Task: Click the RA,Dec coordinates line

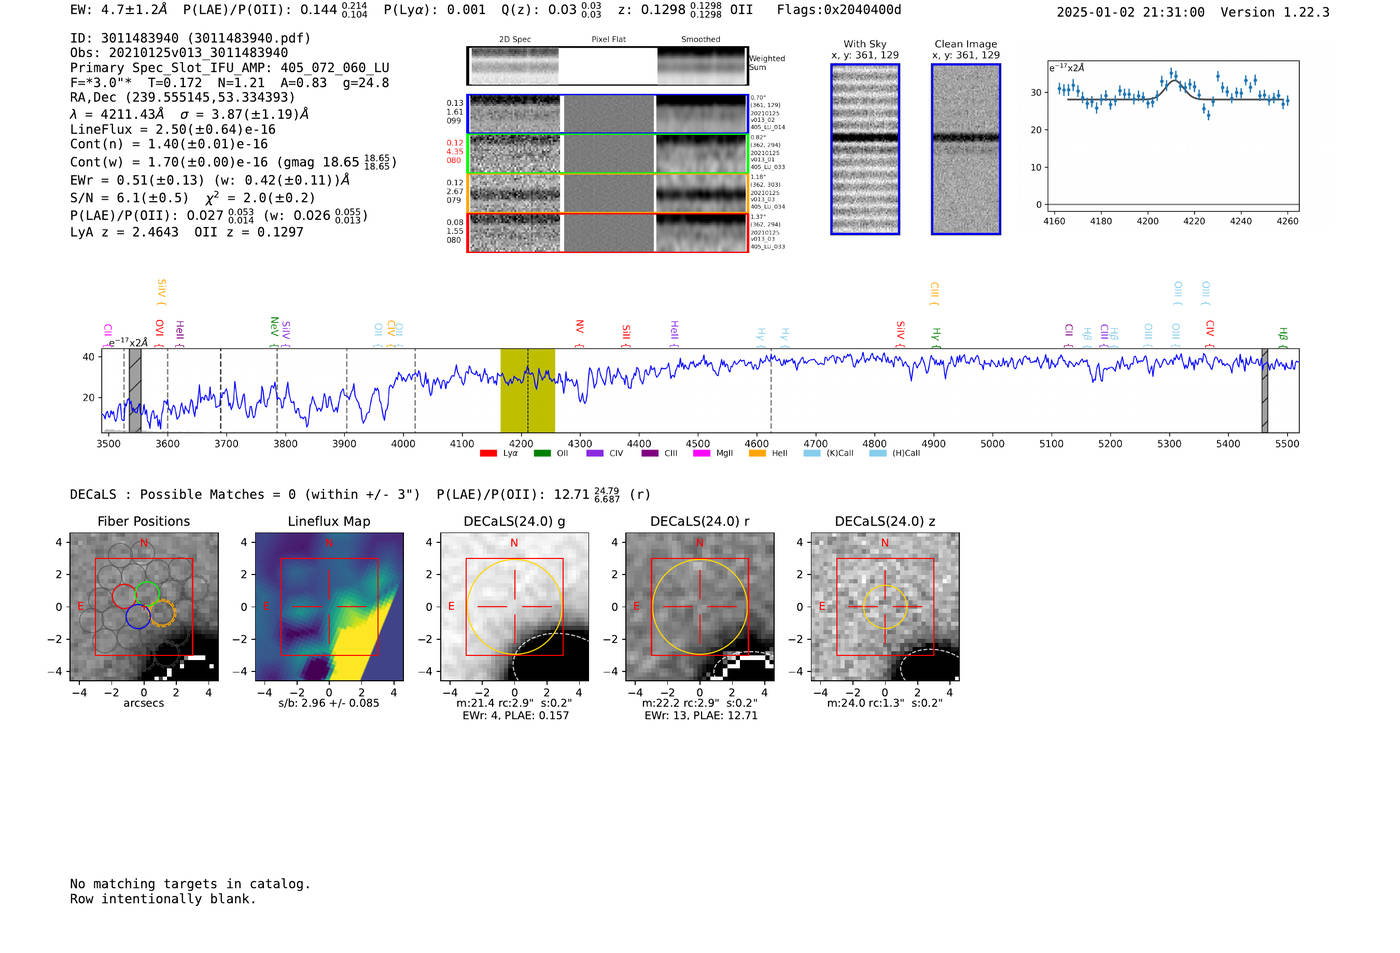Action: (x=182, y=98)
